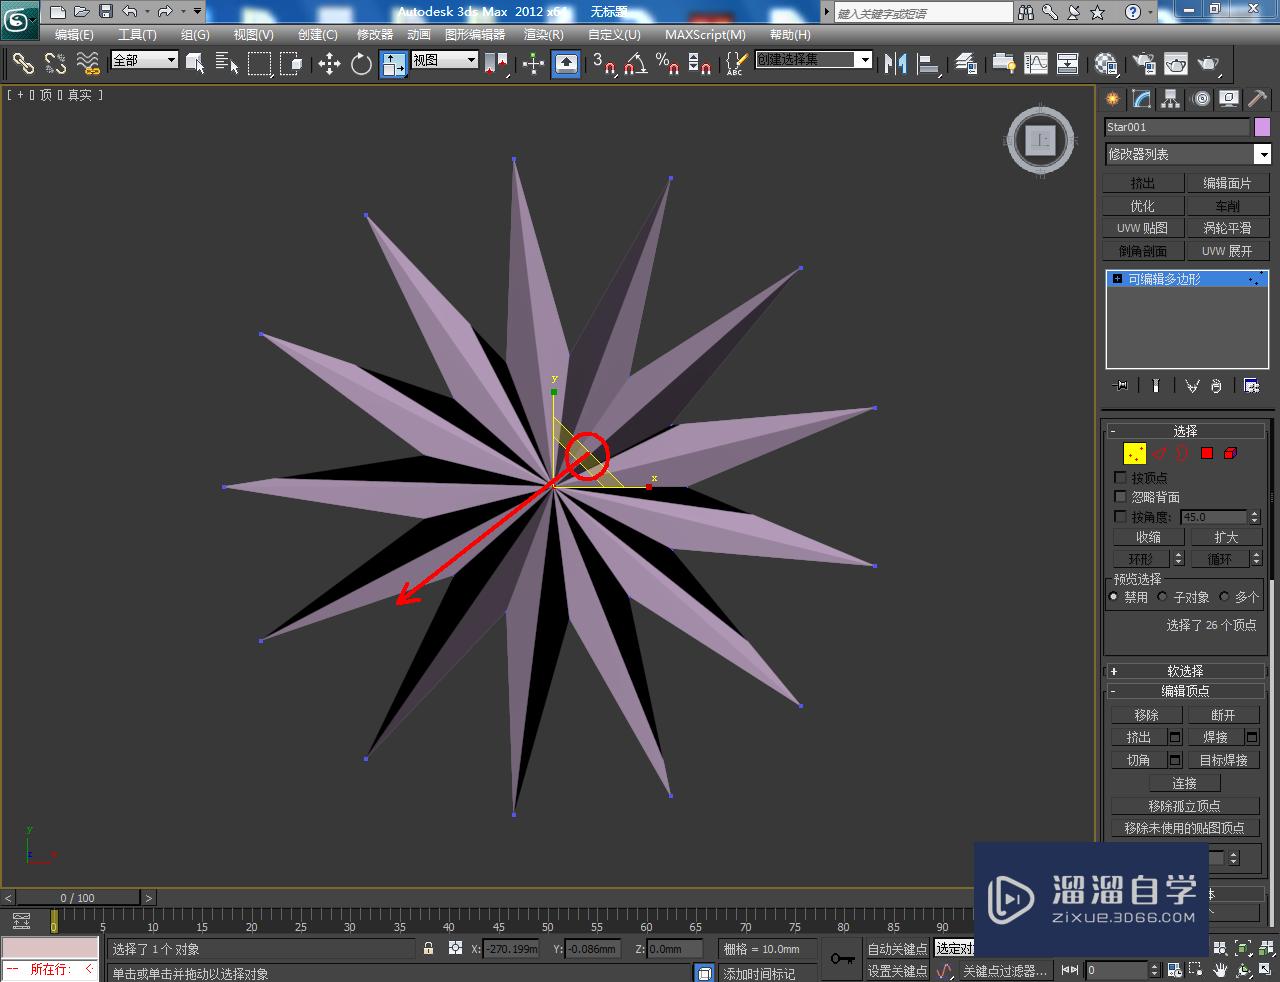Click the 扩大 grow selection button
Viewport: 1280px width, 982px height.
1227,537
